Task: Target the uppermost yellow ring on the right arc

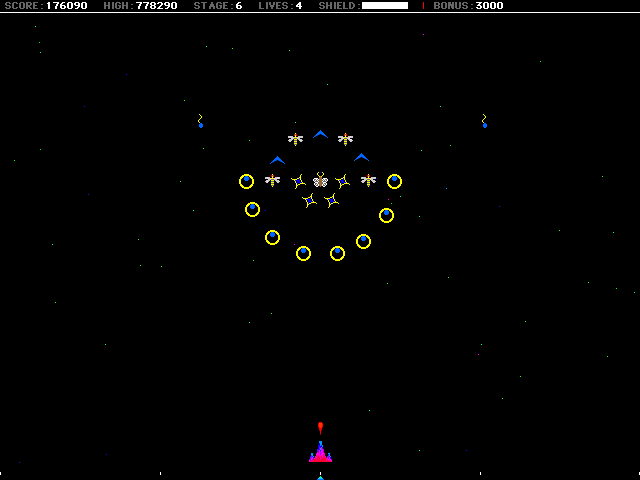Action: [394, 181]
